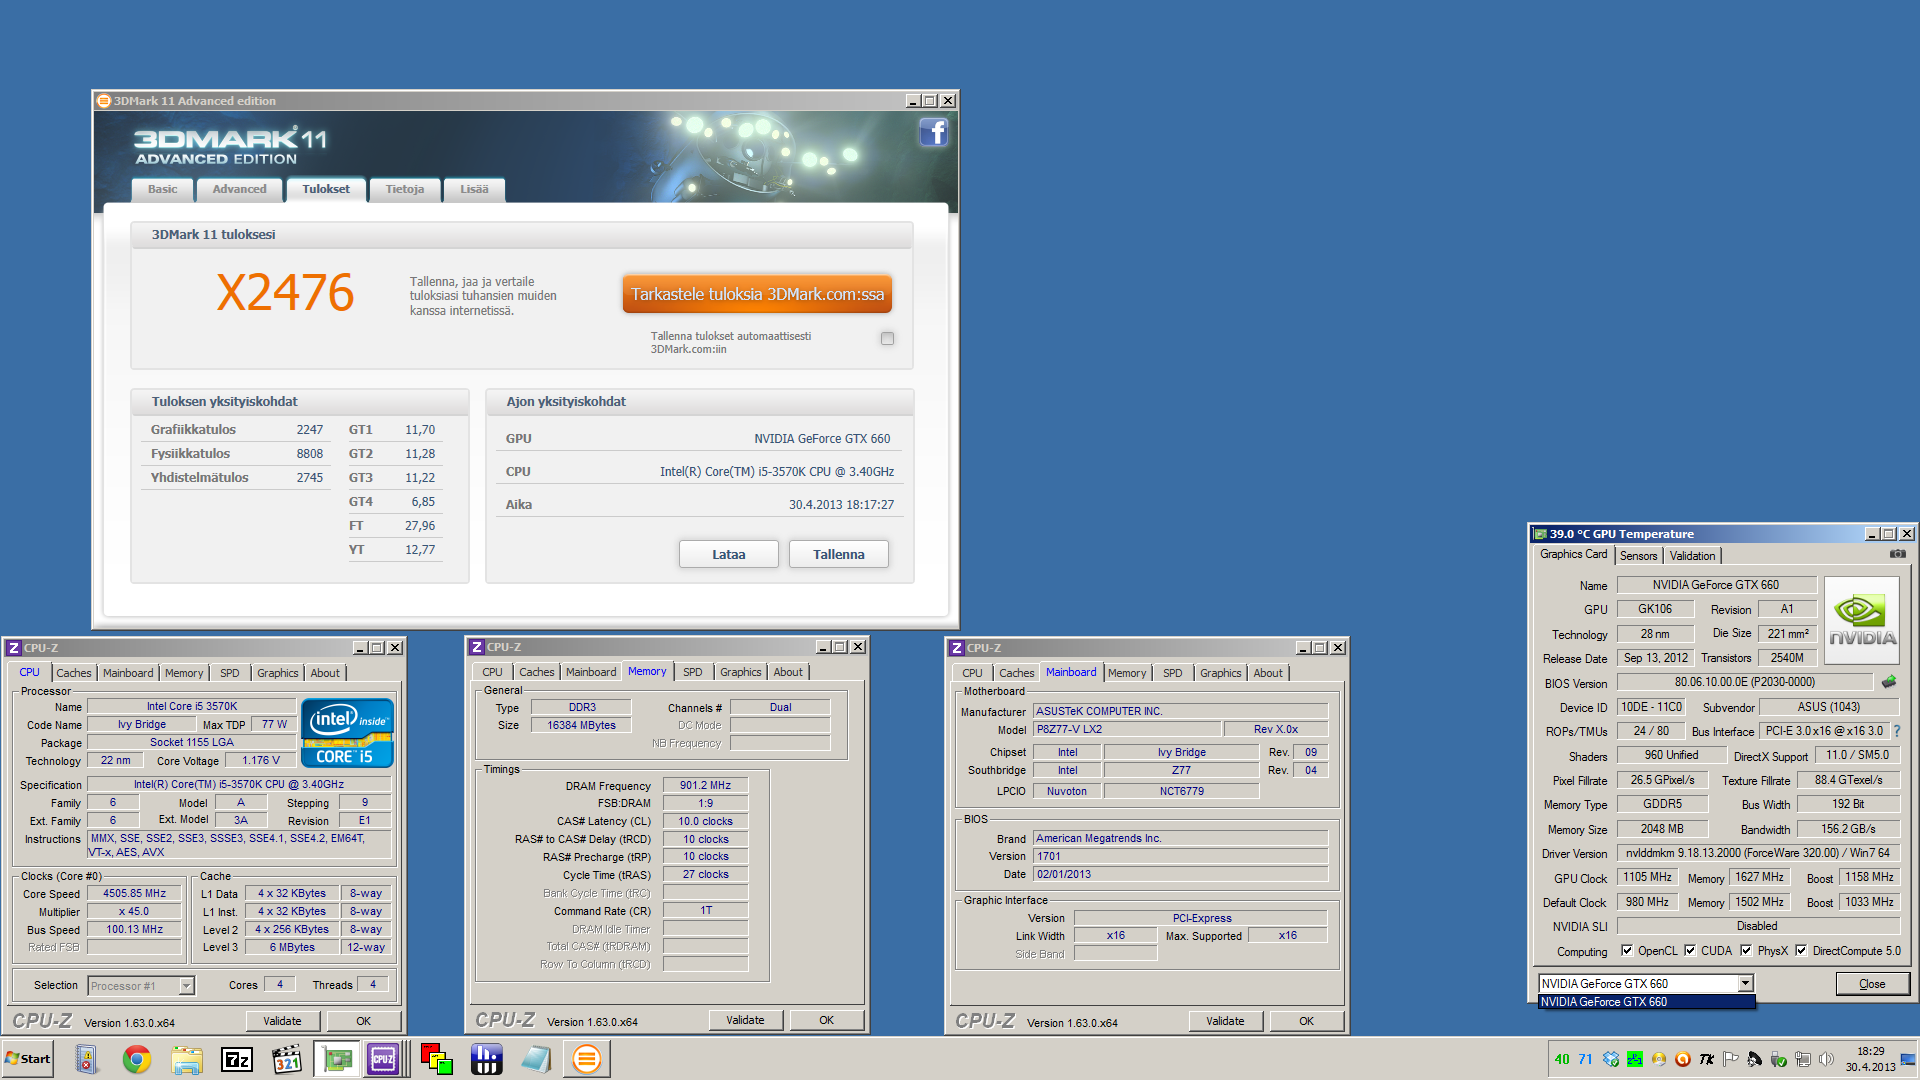The image size is (1920, 1080).
Task: Open Media Player Classic 321 taskbar icon
Action: (x=287, y=1059)
